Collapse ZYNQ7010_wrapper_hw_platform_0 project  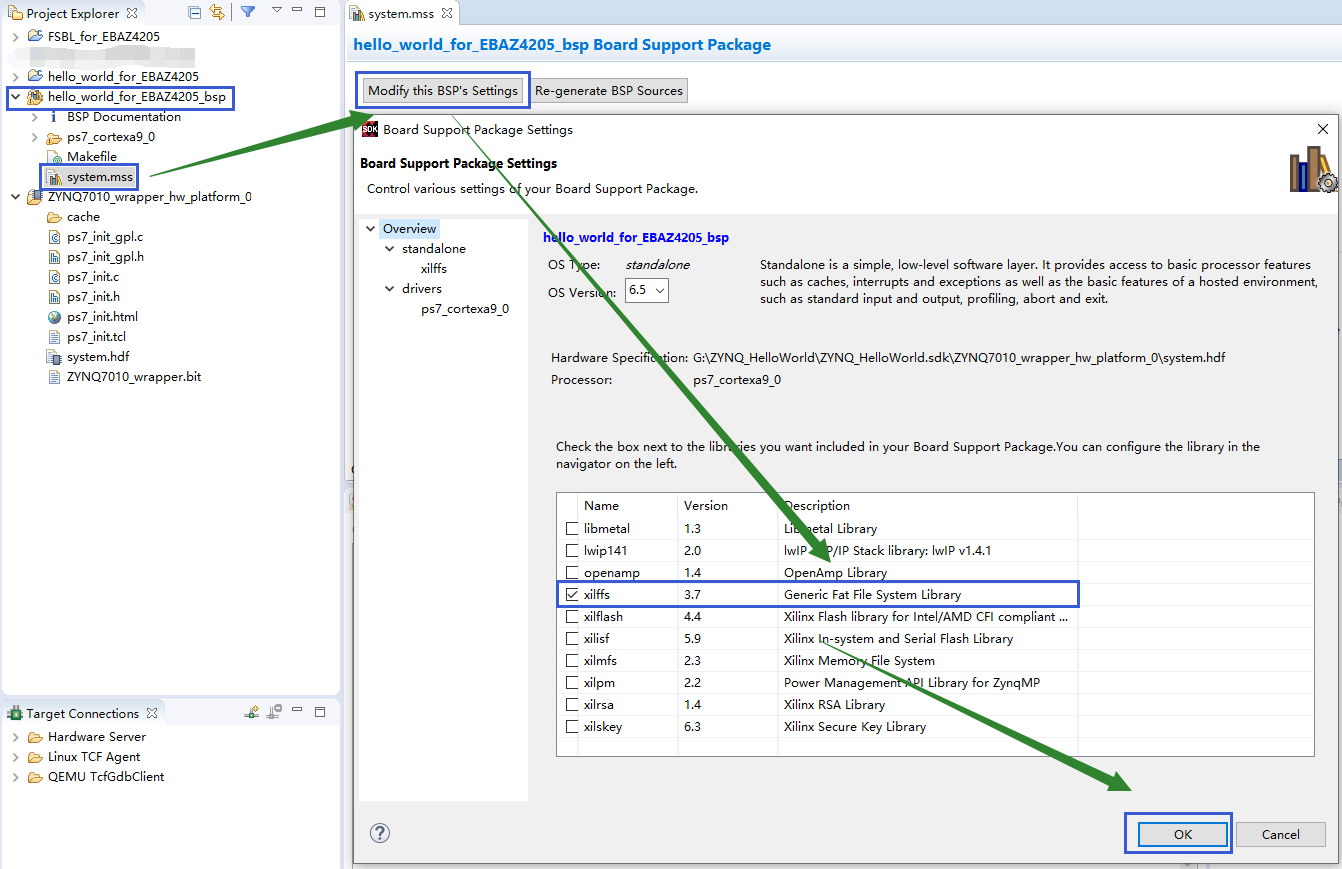pos(15,197)
